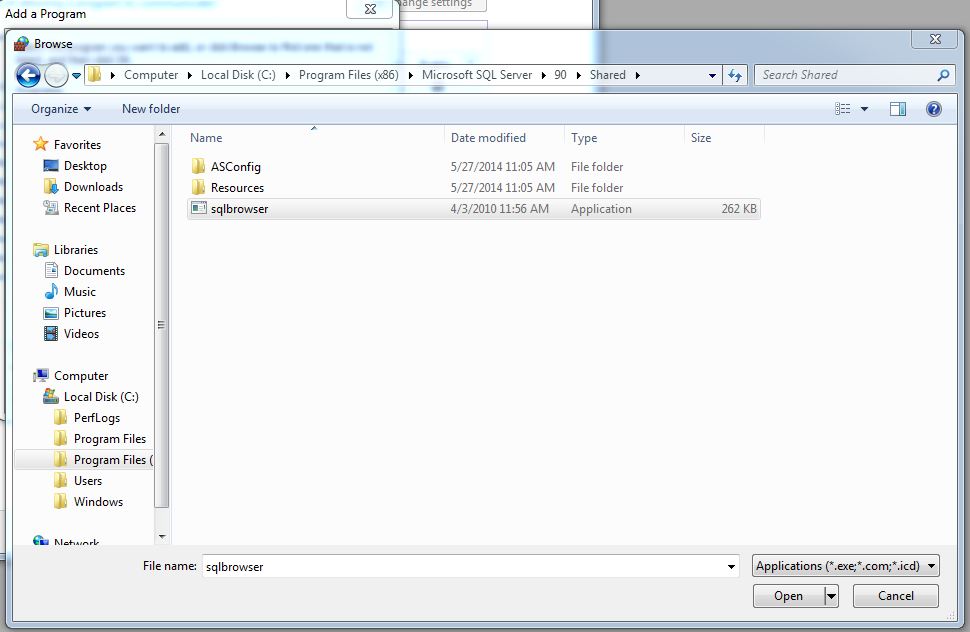Expand the arrow after Shared in the breadcrumb
The height and width of the screenshot is (632, 970).
point(637,75)
